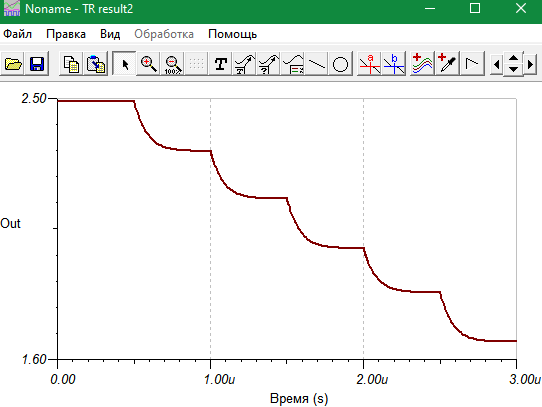
Task: Enable cursor a
Action: coord(370,64)
